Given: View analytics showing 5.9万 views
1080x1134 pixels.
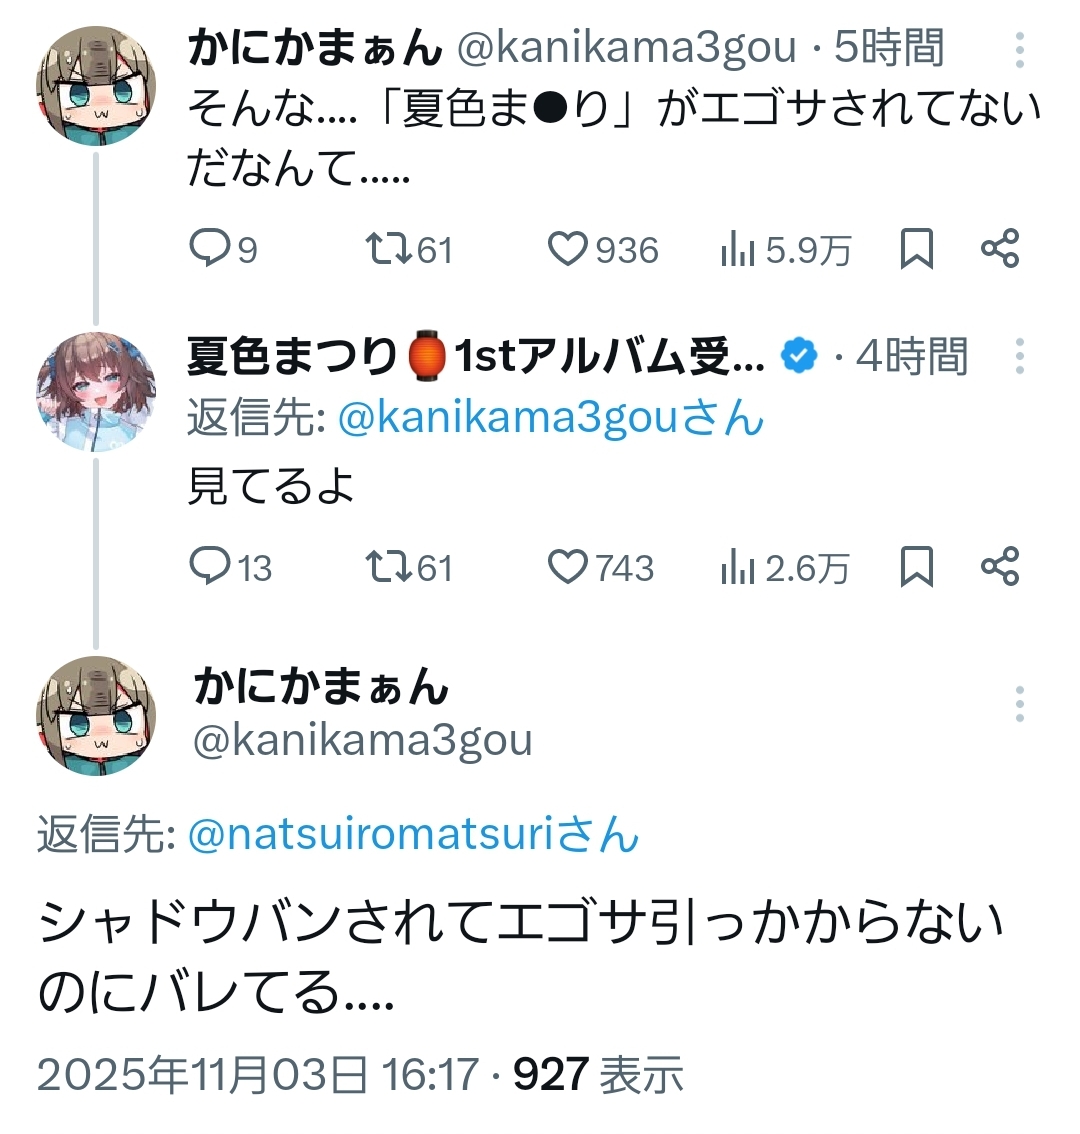Looking at the screenshot, I should coord(738,249).
